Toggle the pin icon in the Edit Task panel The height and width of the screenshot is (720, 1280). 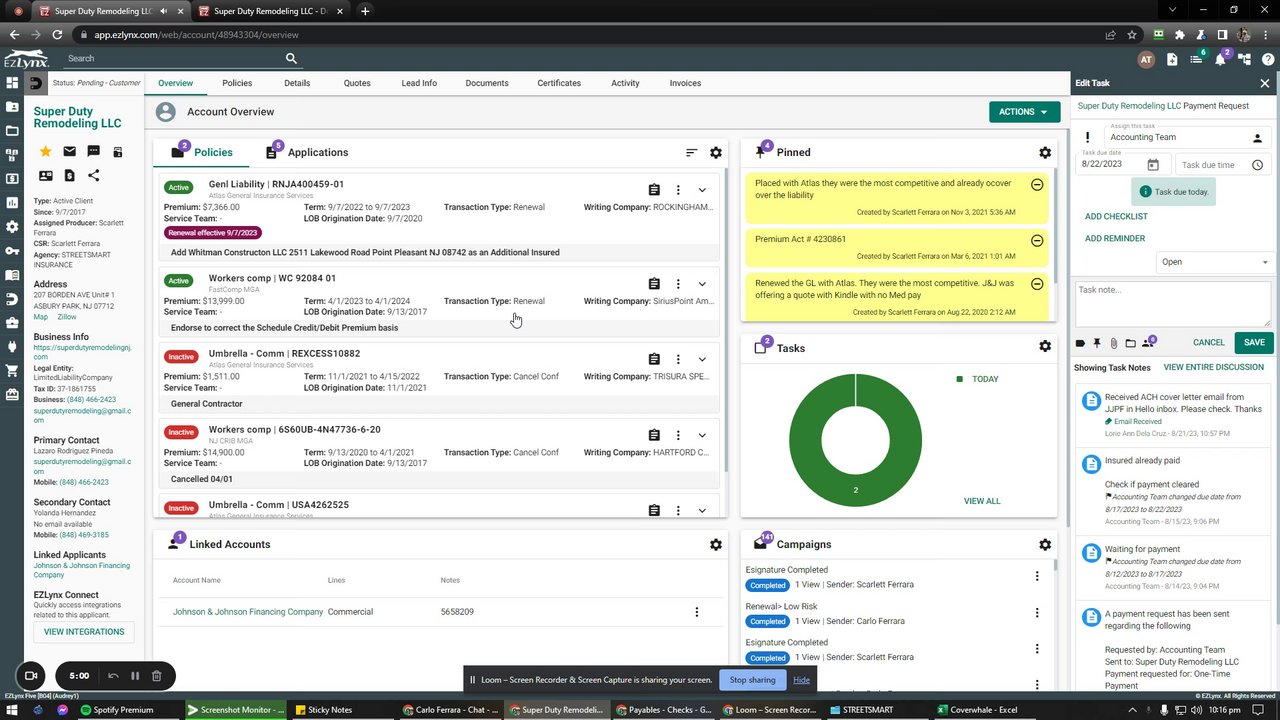tap(1097, 343)
